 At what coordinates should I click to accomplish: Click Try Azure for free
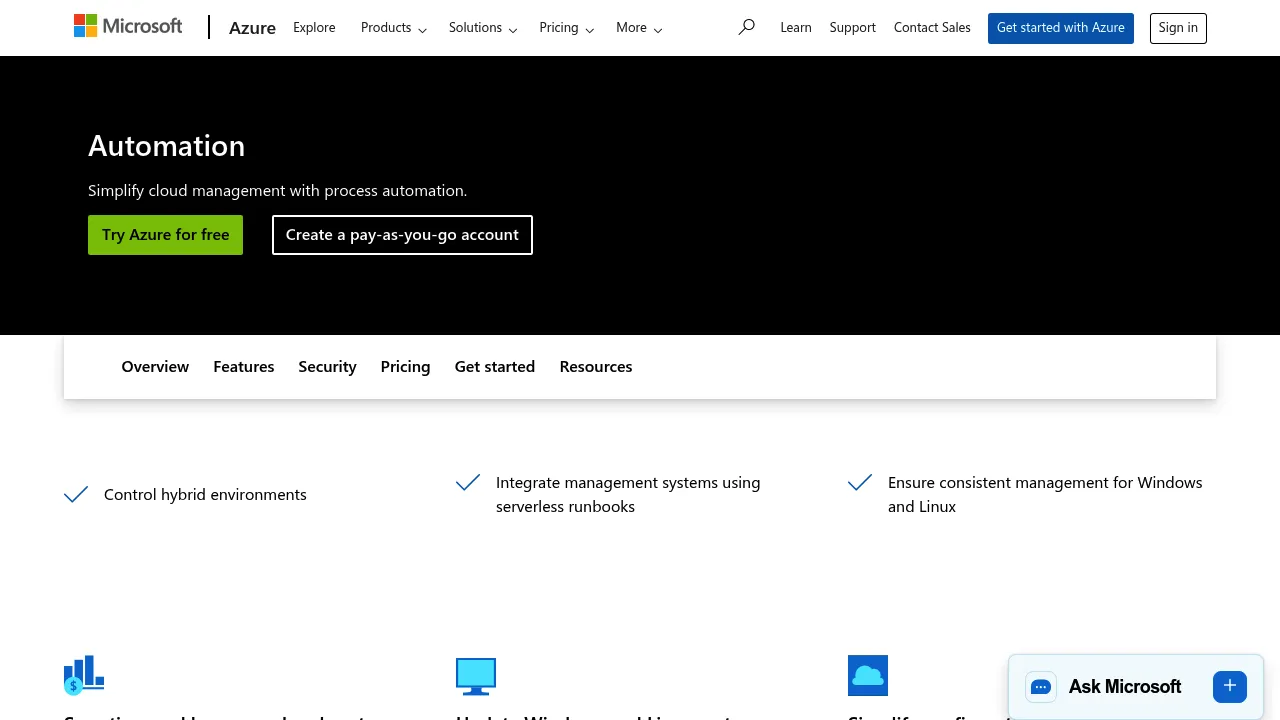point(165,235)
